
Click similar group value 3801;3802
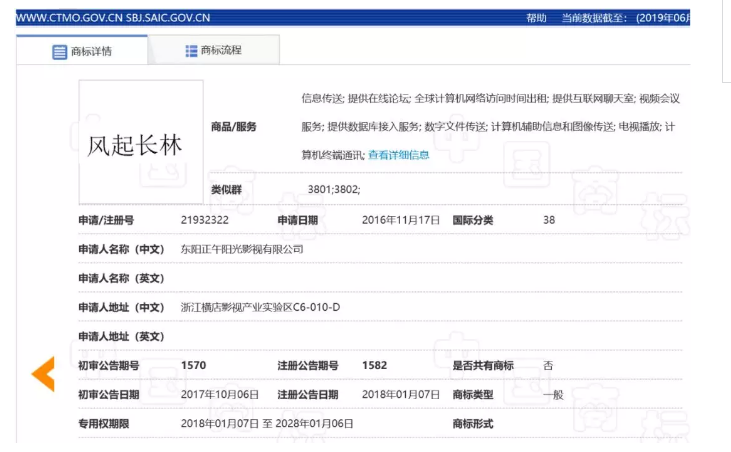(x=334, y=189)
